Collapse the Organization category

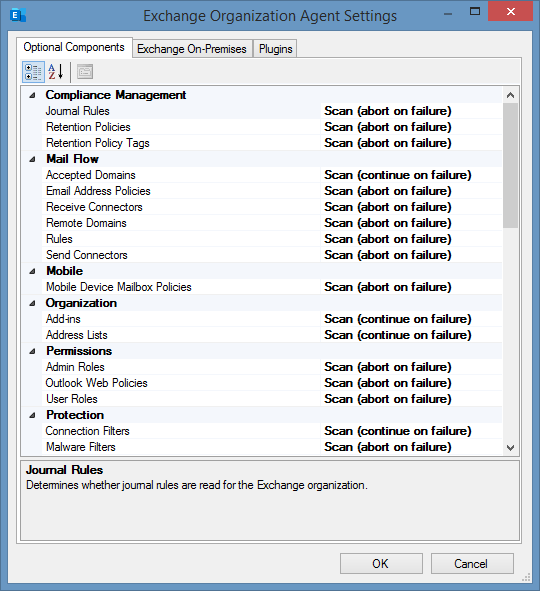coord(32,303)
